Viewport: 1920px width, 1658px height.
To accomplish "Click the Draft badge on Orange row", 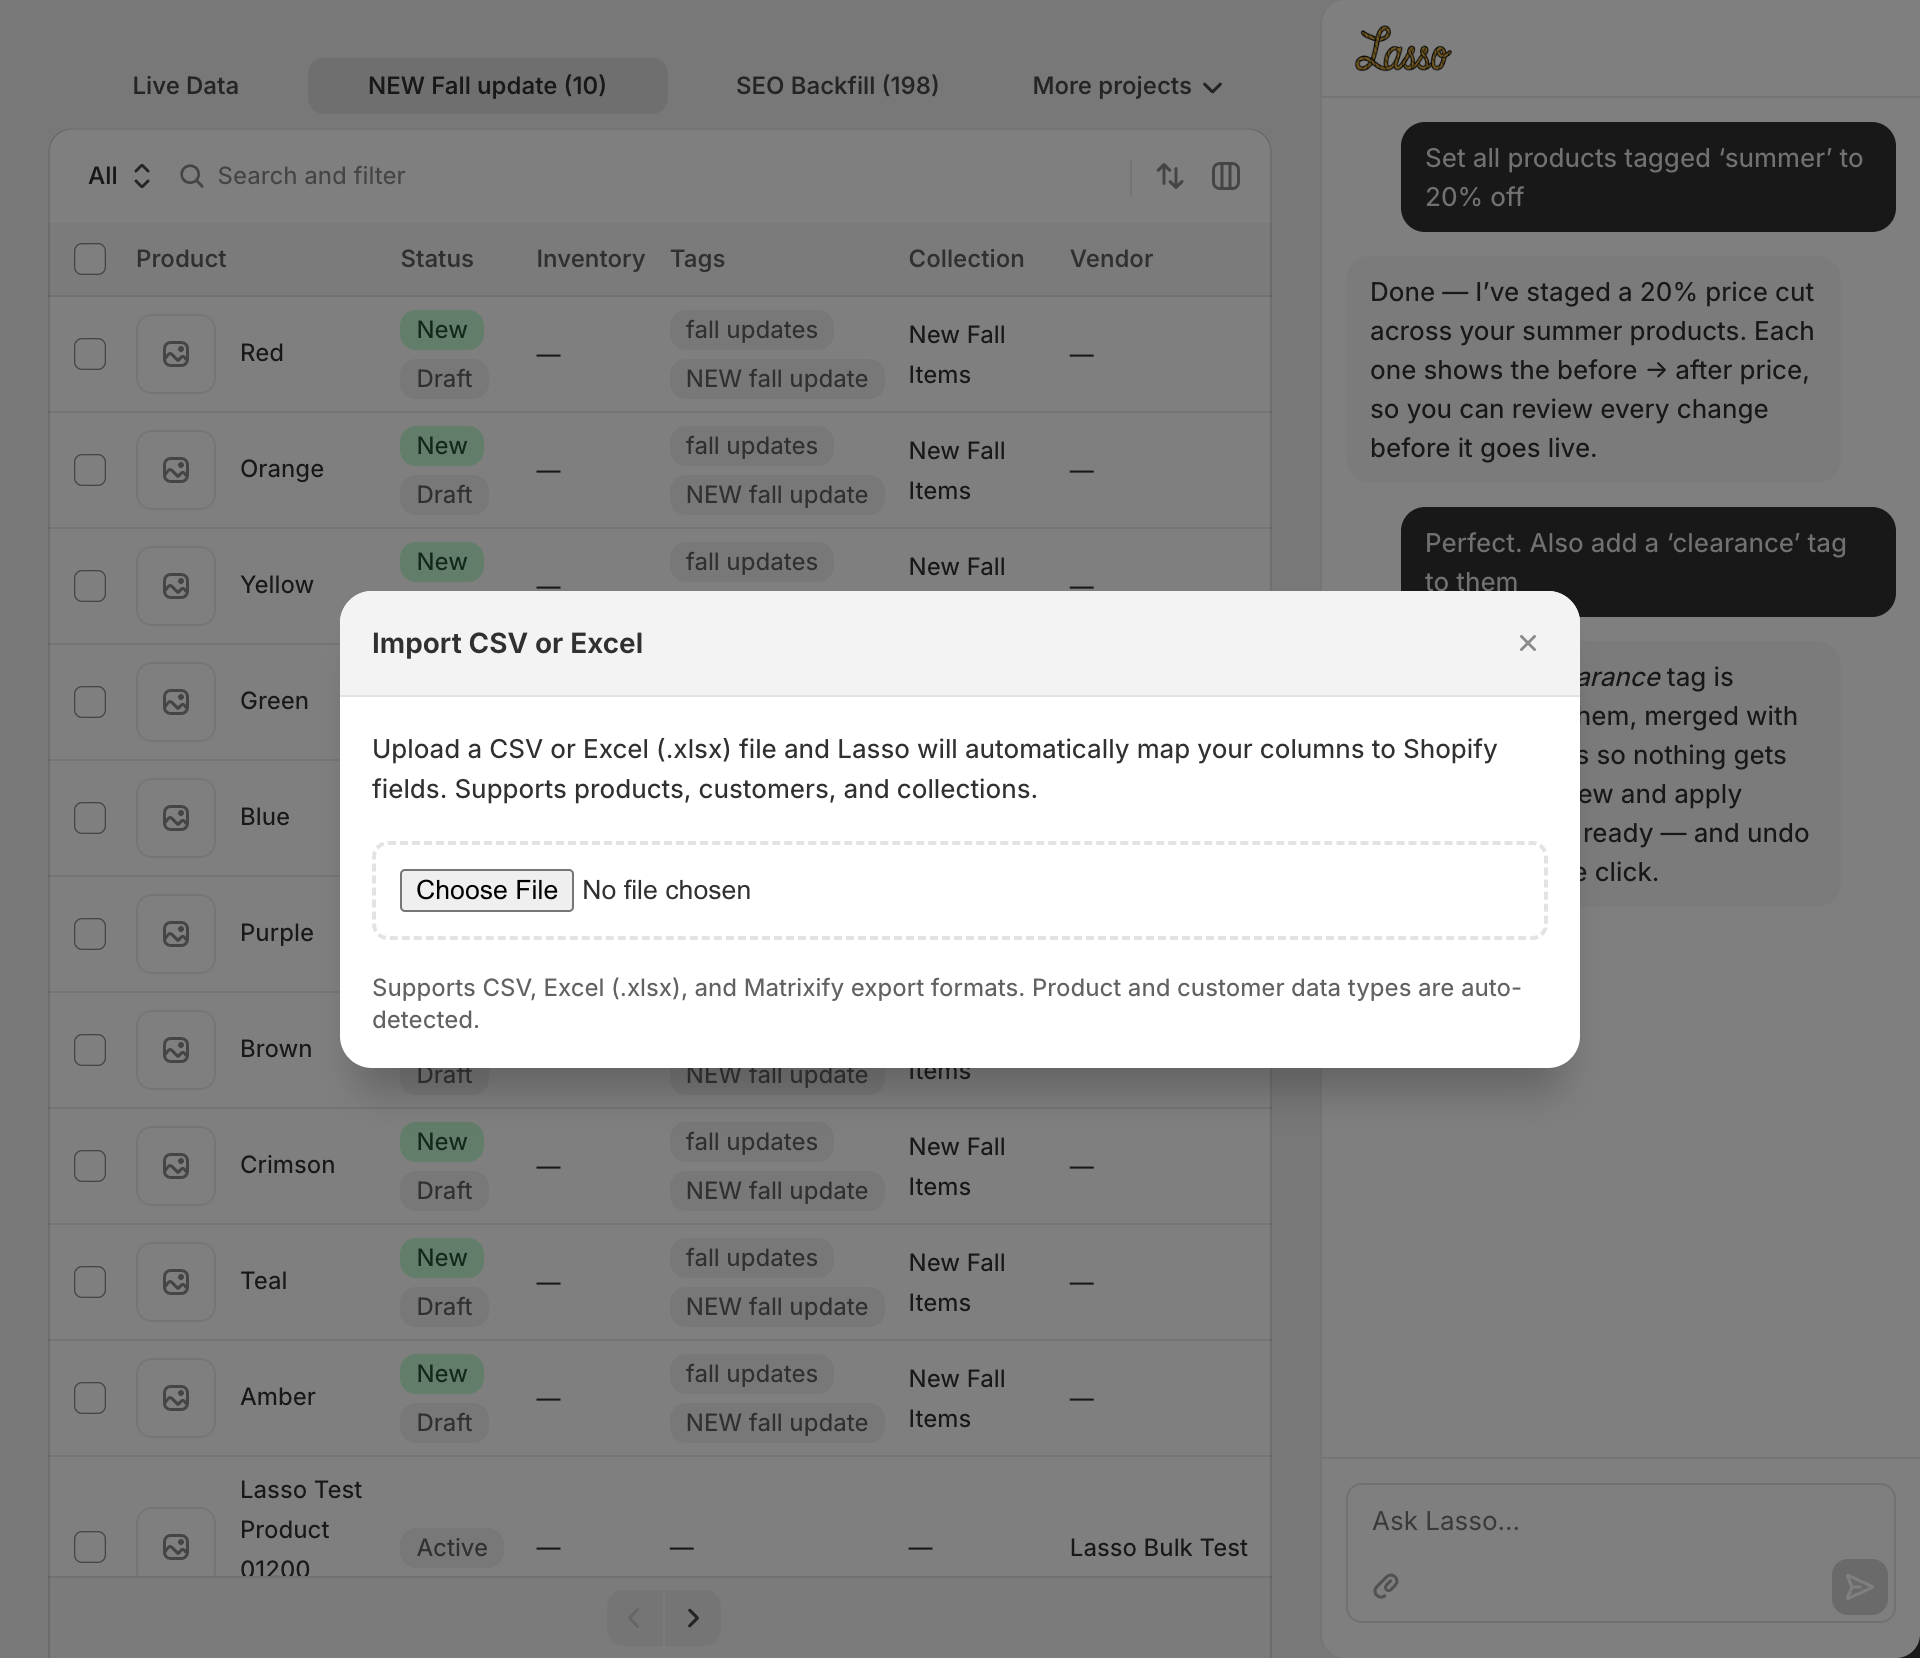I will 444,495.
